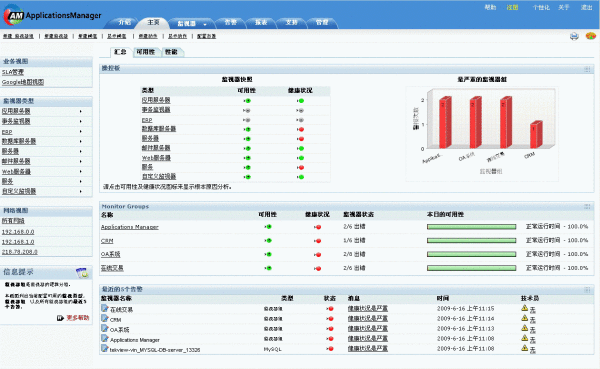Expand 数据库服务器 submenu arrow in sidebar
The image size is (600, 369).
(x=81, y=142)
